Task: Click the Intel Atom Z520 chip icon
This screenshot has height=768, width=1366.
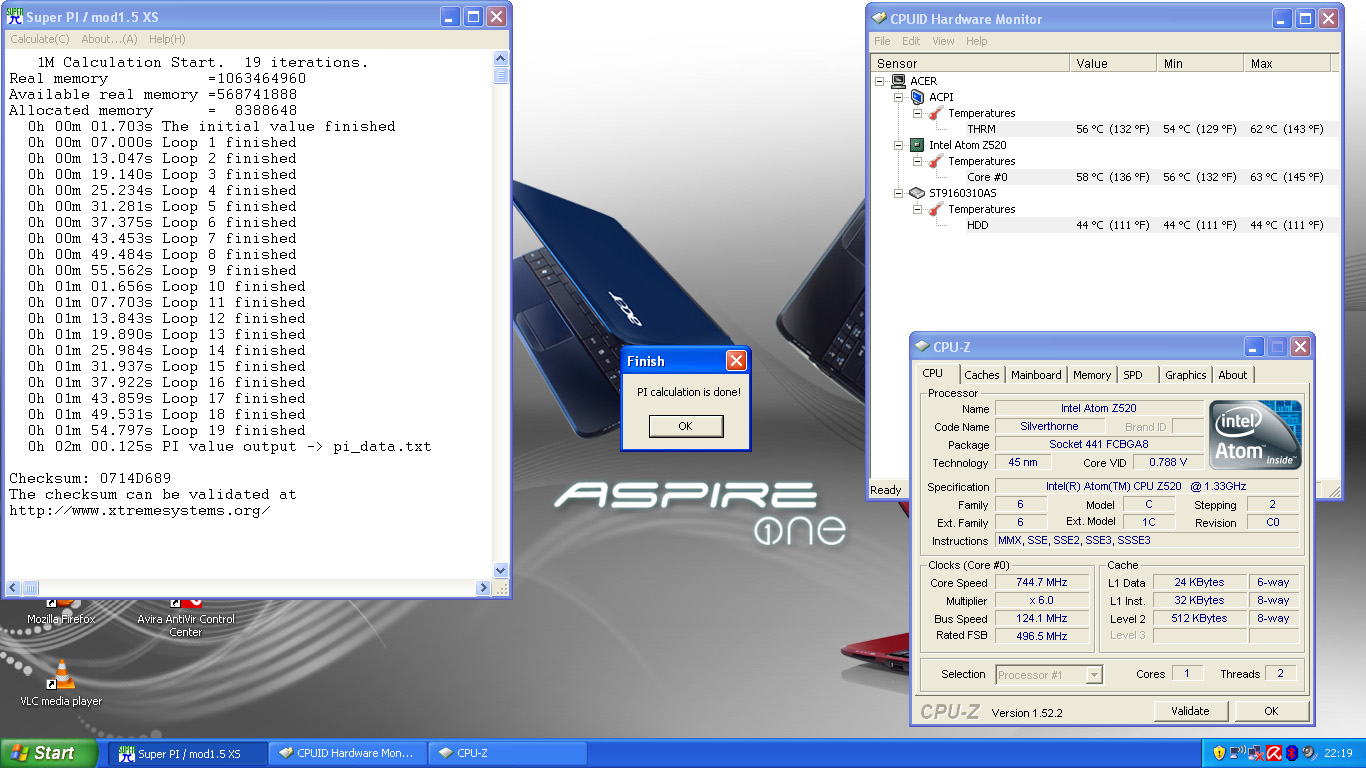Action: point(917,145)
